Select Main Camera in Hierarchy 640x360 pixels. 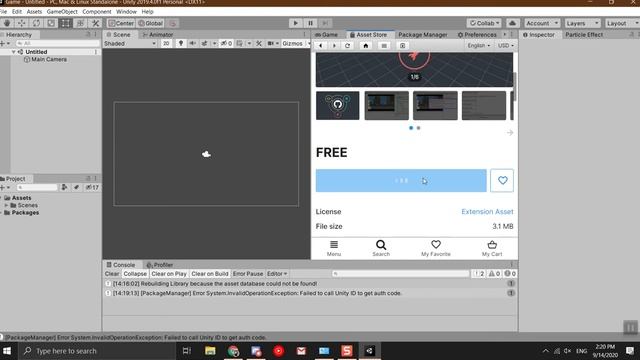click(49, 60)
